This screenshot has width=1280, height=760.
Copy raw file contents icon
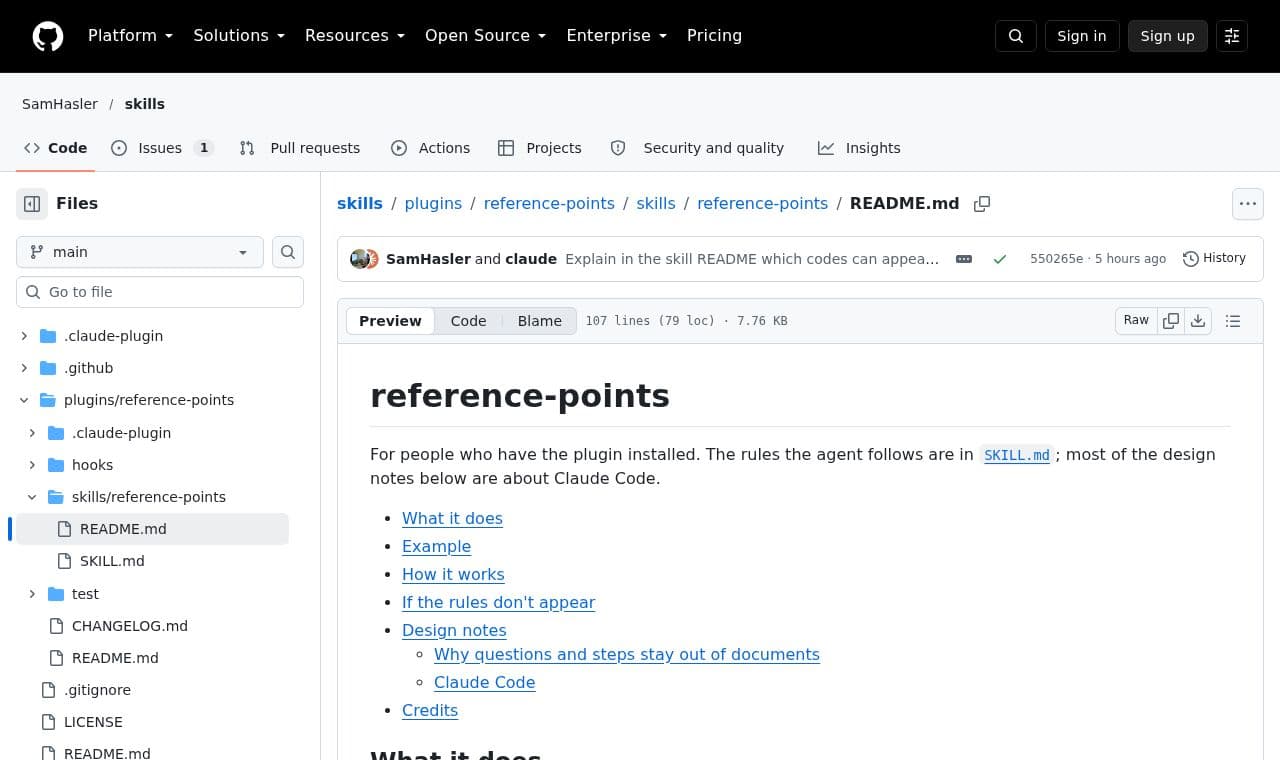coord(1171,321)
